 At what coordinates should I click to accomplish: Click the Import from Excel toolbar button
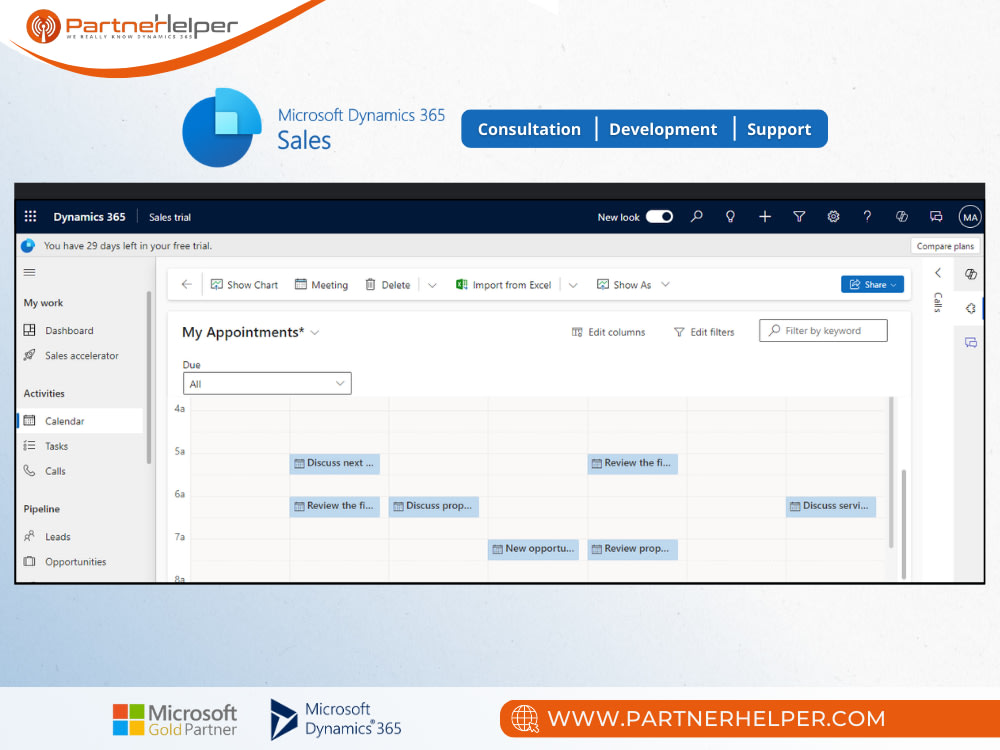coord(503,284)
